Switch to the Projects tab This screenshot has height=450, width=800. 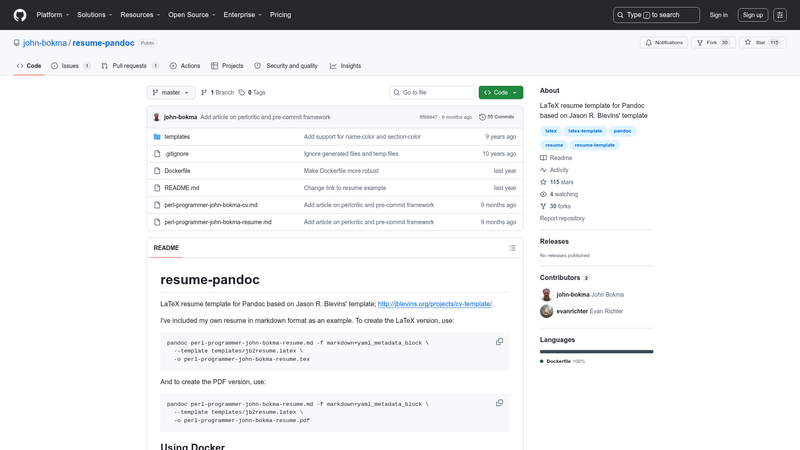point(227,66)
